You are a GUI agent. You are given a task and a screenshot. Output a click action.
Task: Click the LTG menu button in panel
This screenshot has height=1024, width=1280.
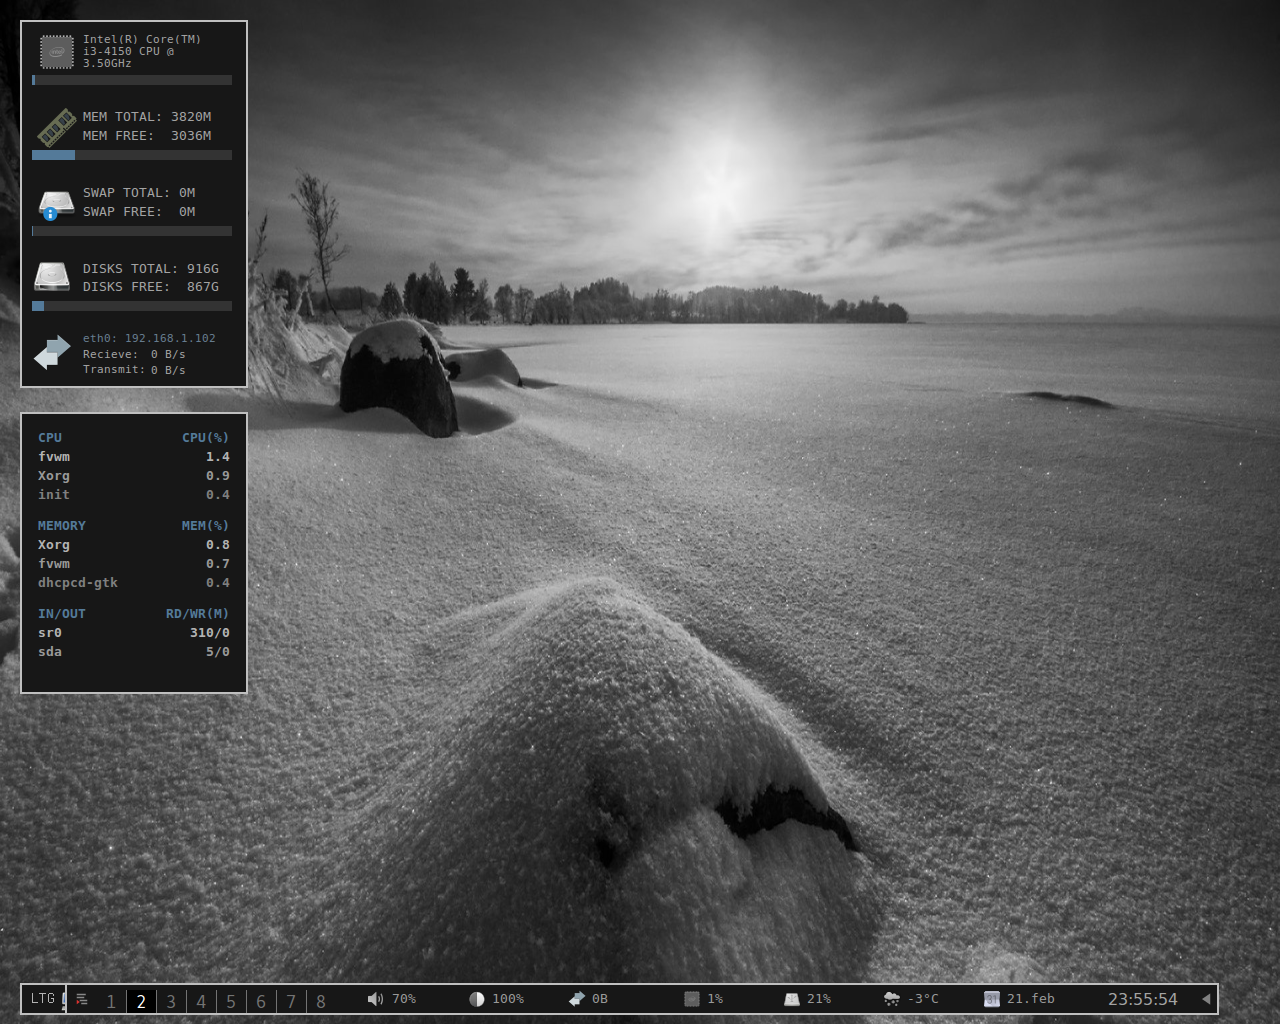coord(43,999)
